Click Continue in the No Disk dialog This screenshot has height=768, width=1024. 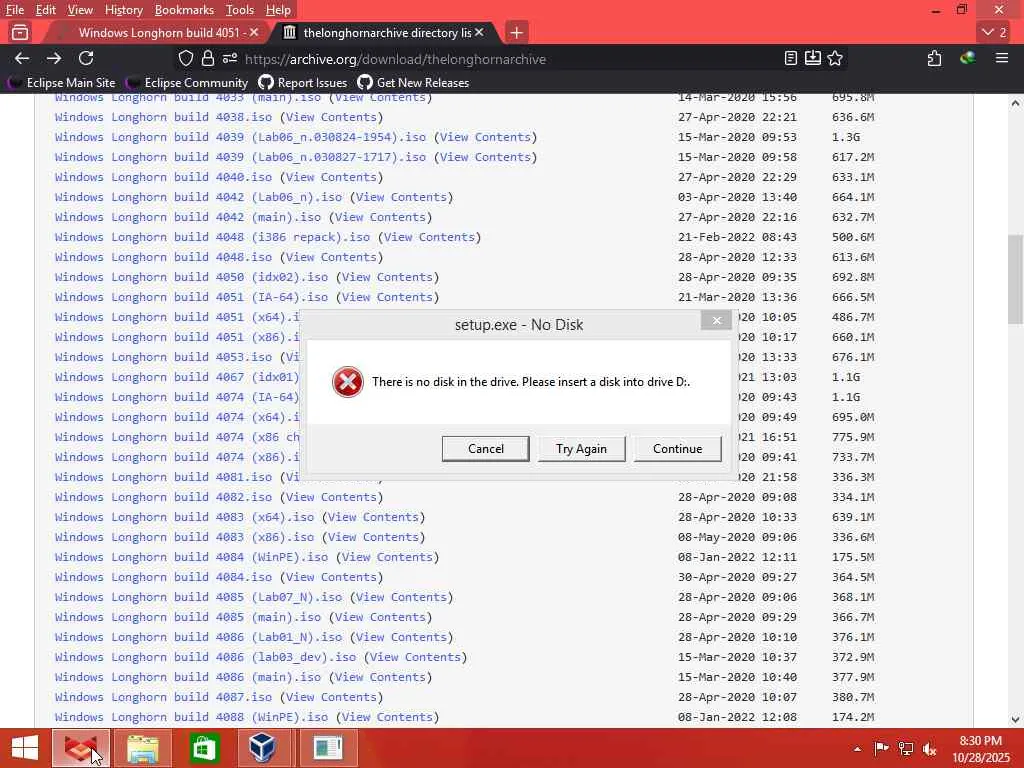click(677, 449)
